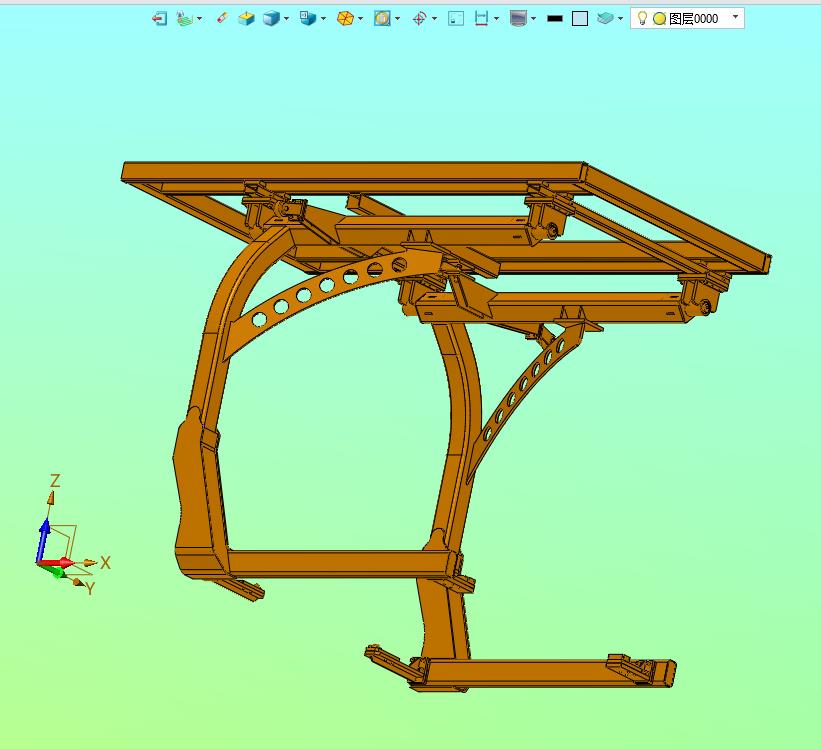Viewport: 821px width, 749px height.
Task: Click the yellow-topped box view icon
Action: tap(246, 19)
